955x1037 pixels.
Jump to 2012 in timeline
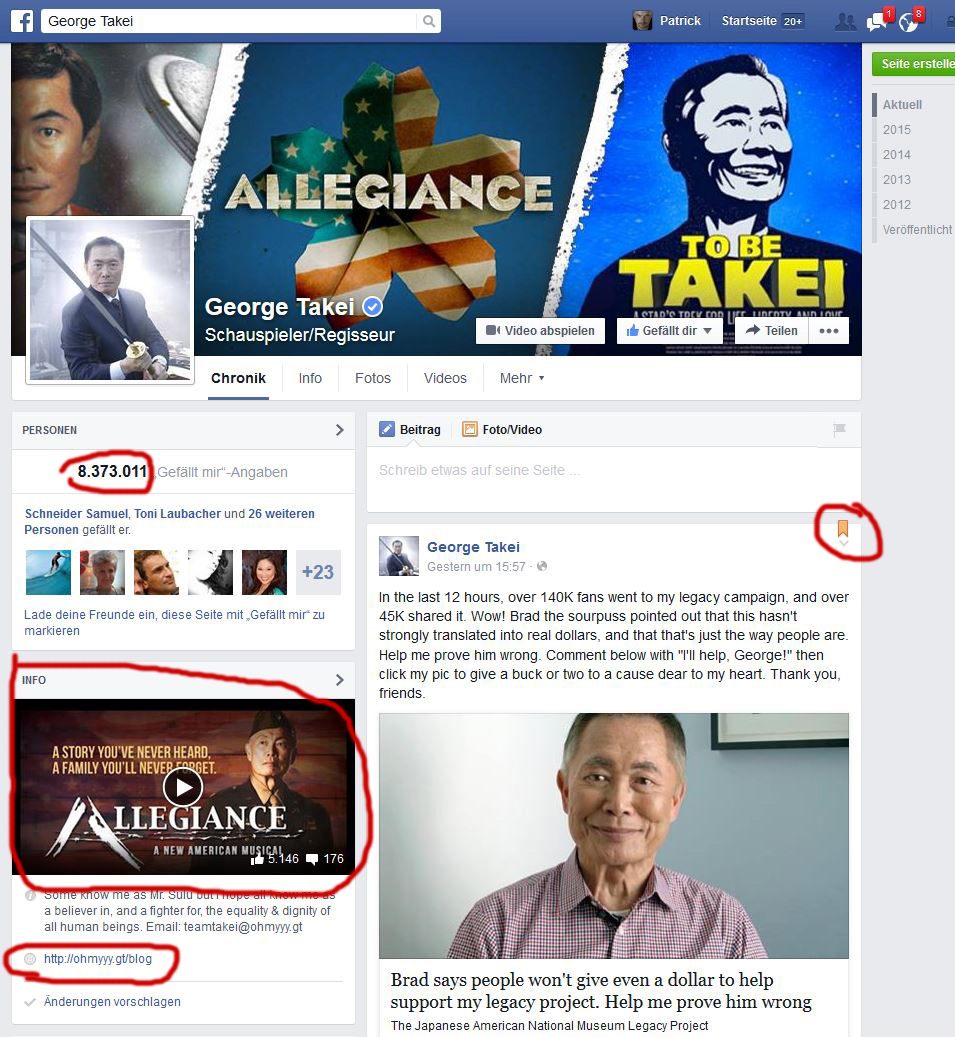tap(897, 205)
